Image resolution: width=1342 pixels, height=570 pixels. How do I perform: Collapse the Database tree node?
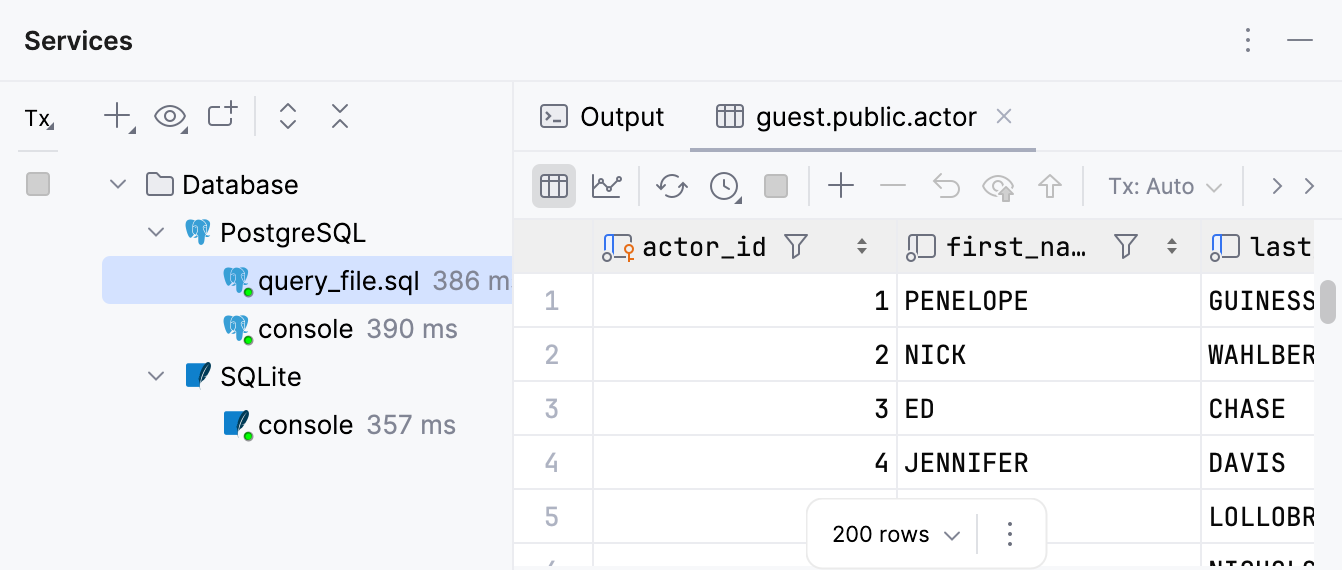(118, 185)
